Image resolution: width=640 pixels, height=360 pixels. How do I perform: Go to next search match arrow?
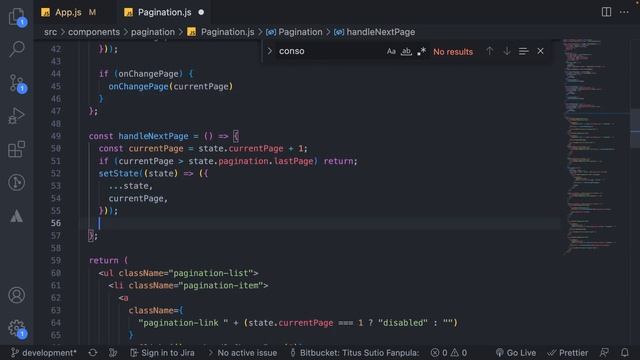point(507,51)
